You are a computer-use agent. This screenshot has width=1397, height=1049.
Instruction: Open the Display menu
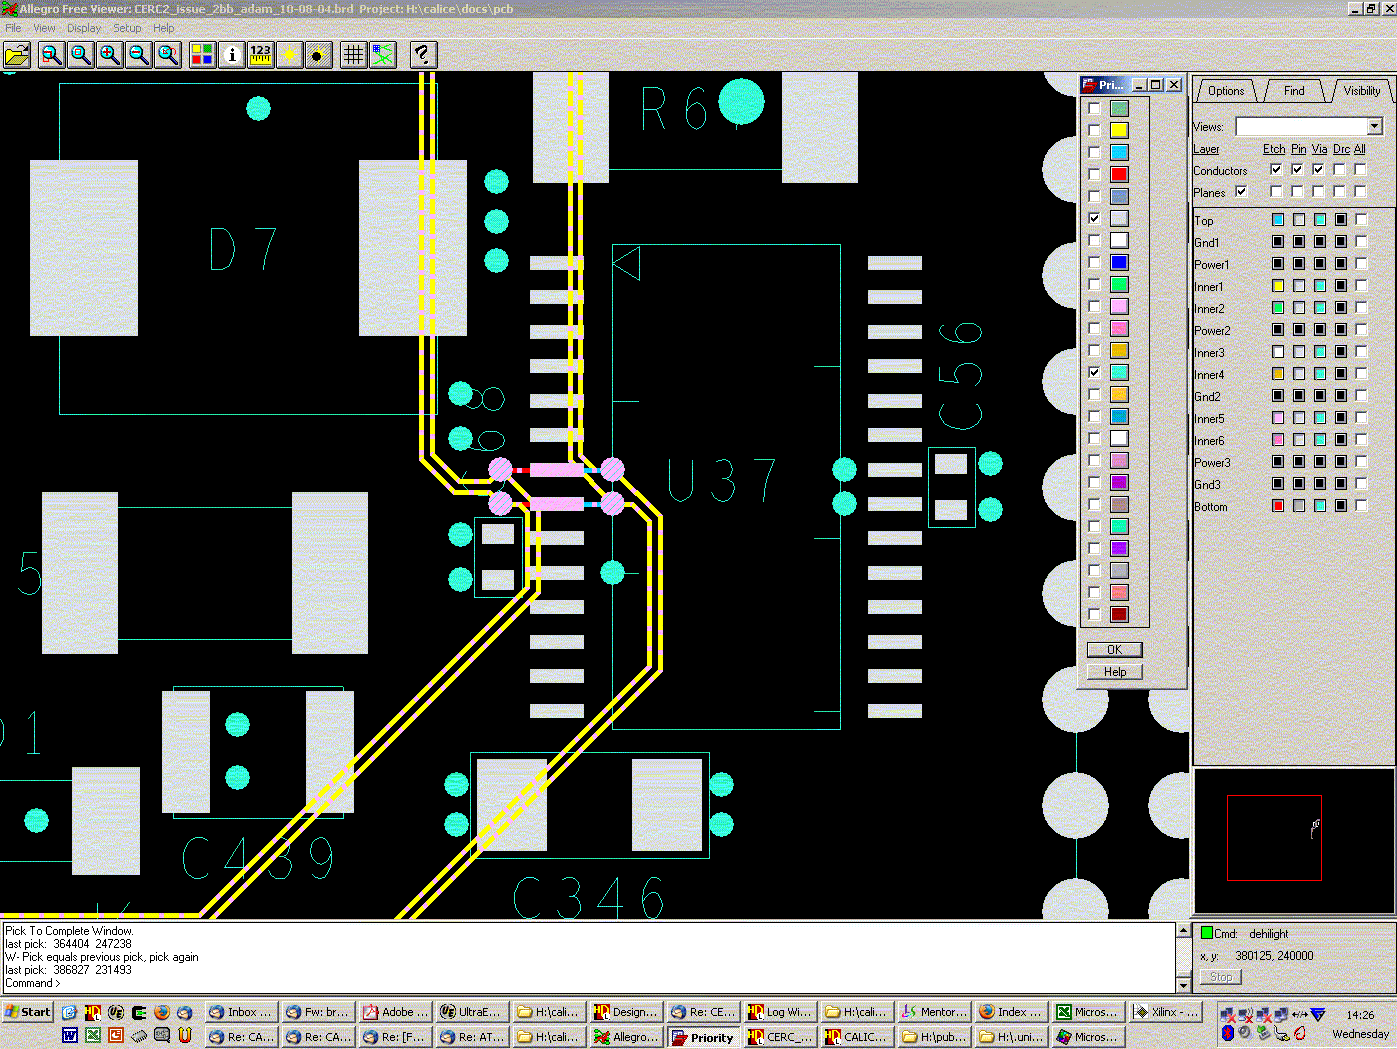[84, 28]
